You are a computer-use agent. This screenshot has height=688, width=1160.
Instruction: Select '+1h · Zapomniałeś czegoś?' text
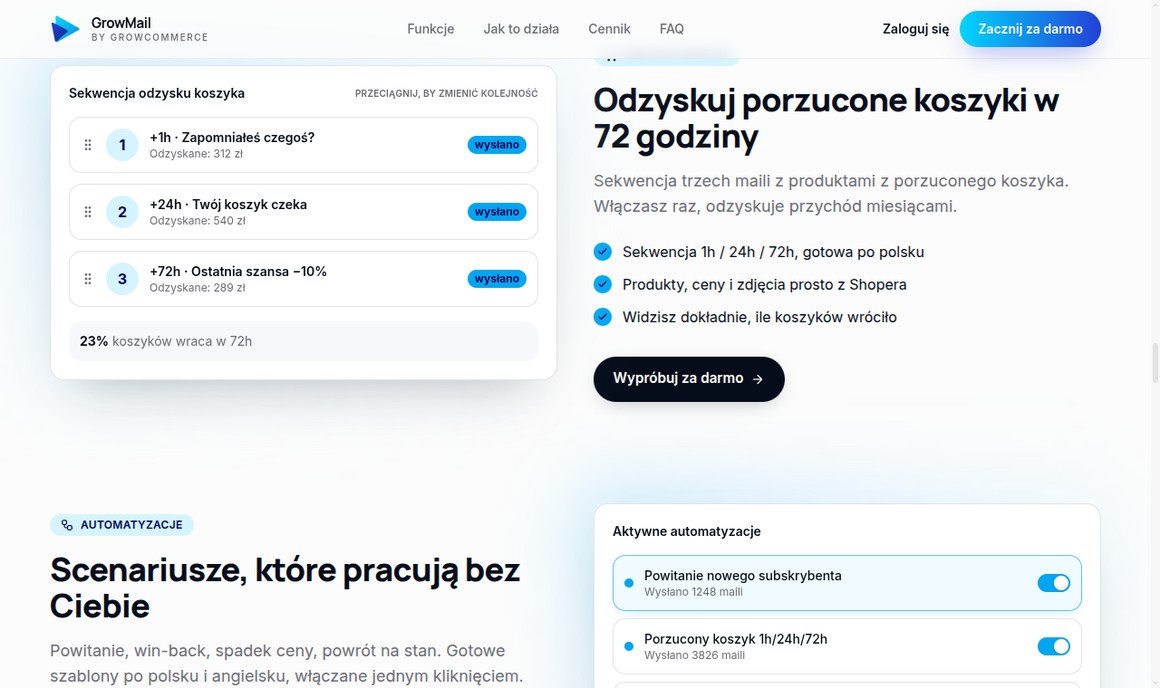point(232,138)
